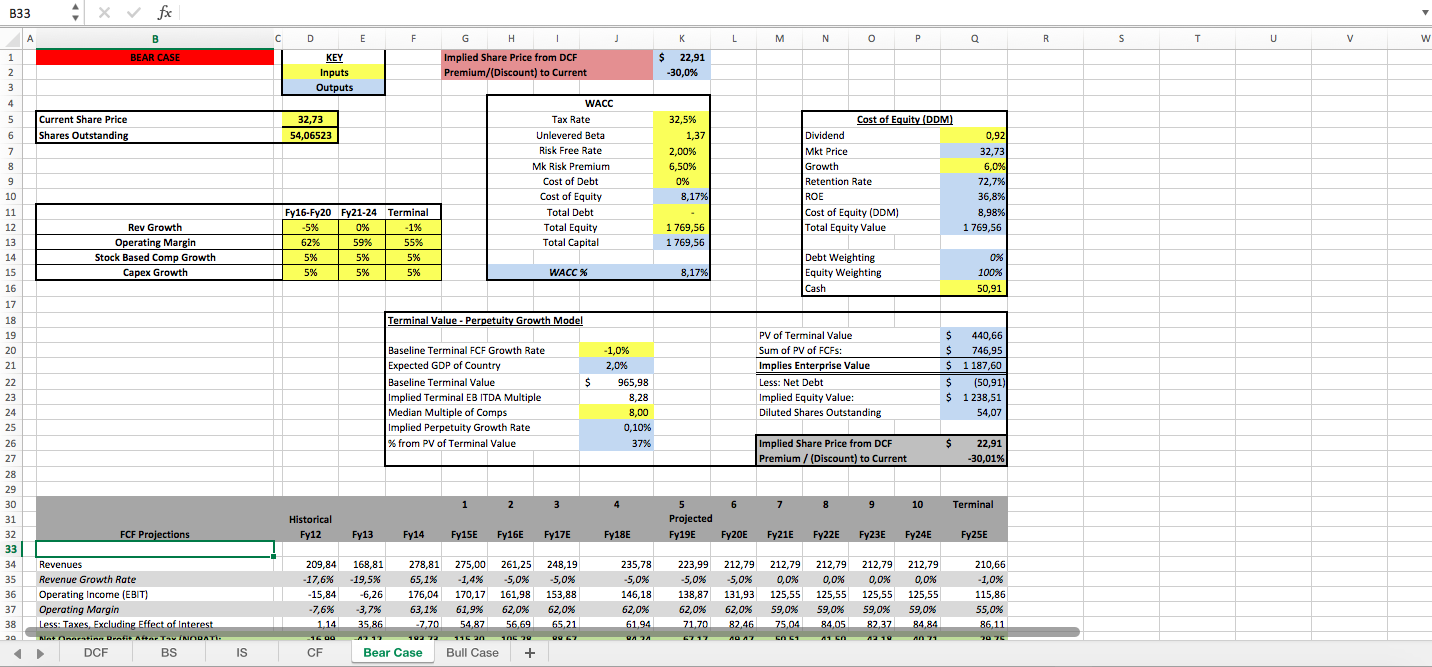Select the KEY header cell
Image resolution: width=1432 pixels, height=667 pixels.
[334, 57]
